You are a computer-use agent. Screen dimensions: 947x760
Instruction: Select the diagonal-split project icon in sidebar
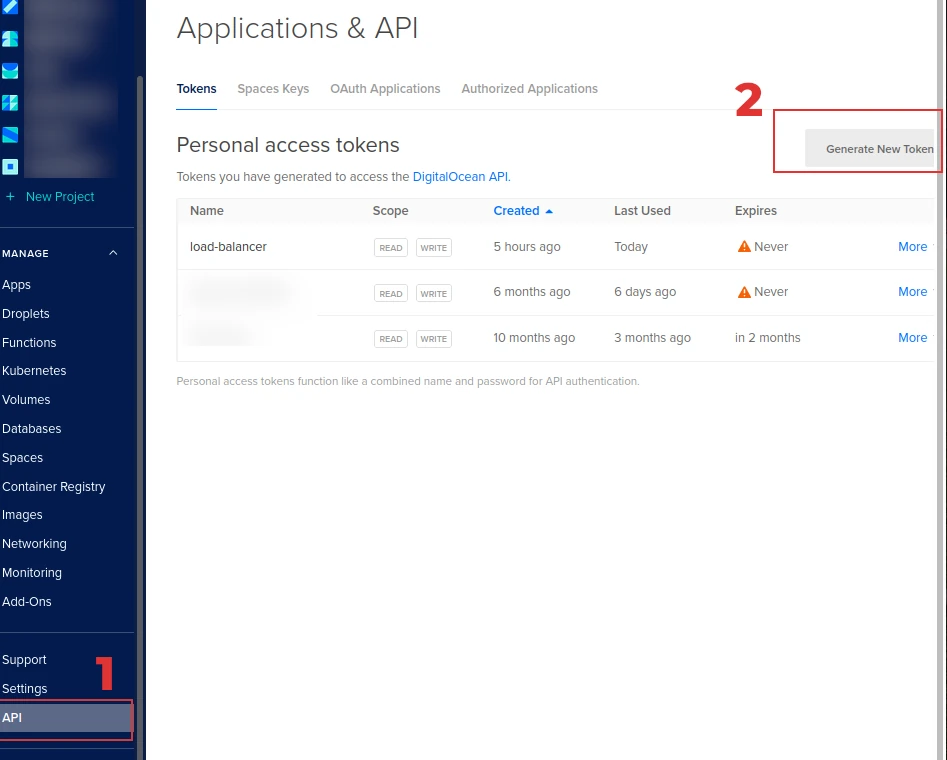pyautogui.click(x=12, y=134)
